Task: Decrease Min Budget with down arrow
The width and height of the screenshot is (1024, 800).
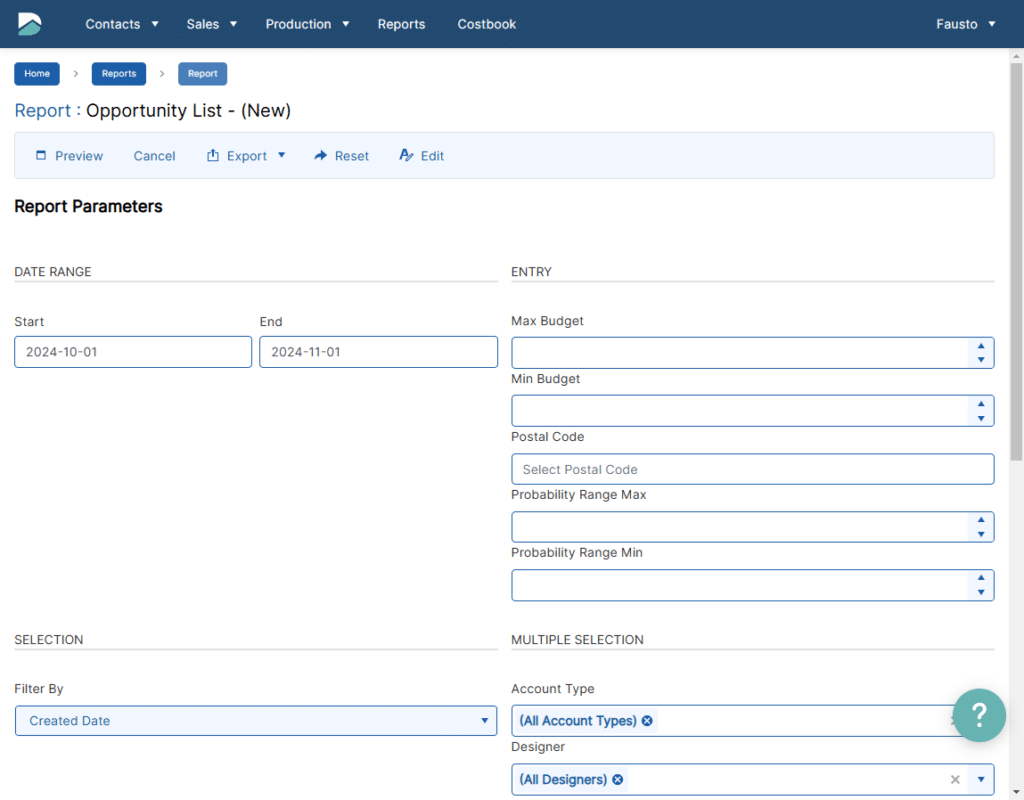Action: click(x=981, y=418)
